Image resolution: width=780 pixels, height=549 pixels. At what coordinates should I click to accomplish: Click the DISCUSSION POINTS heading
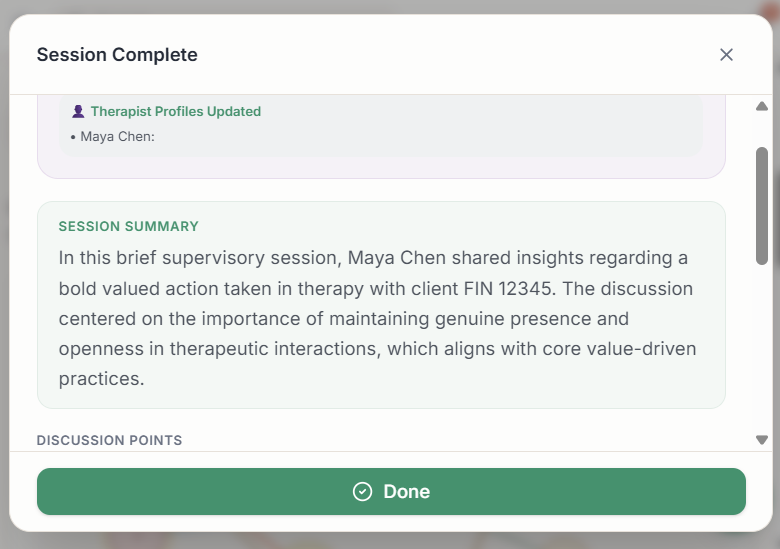pos(109,441)
